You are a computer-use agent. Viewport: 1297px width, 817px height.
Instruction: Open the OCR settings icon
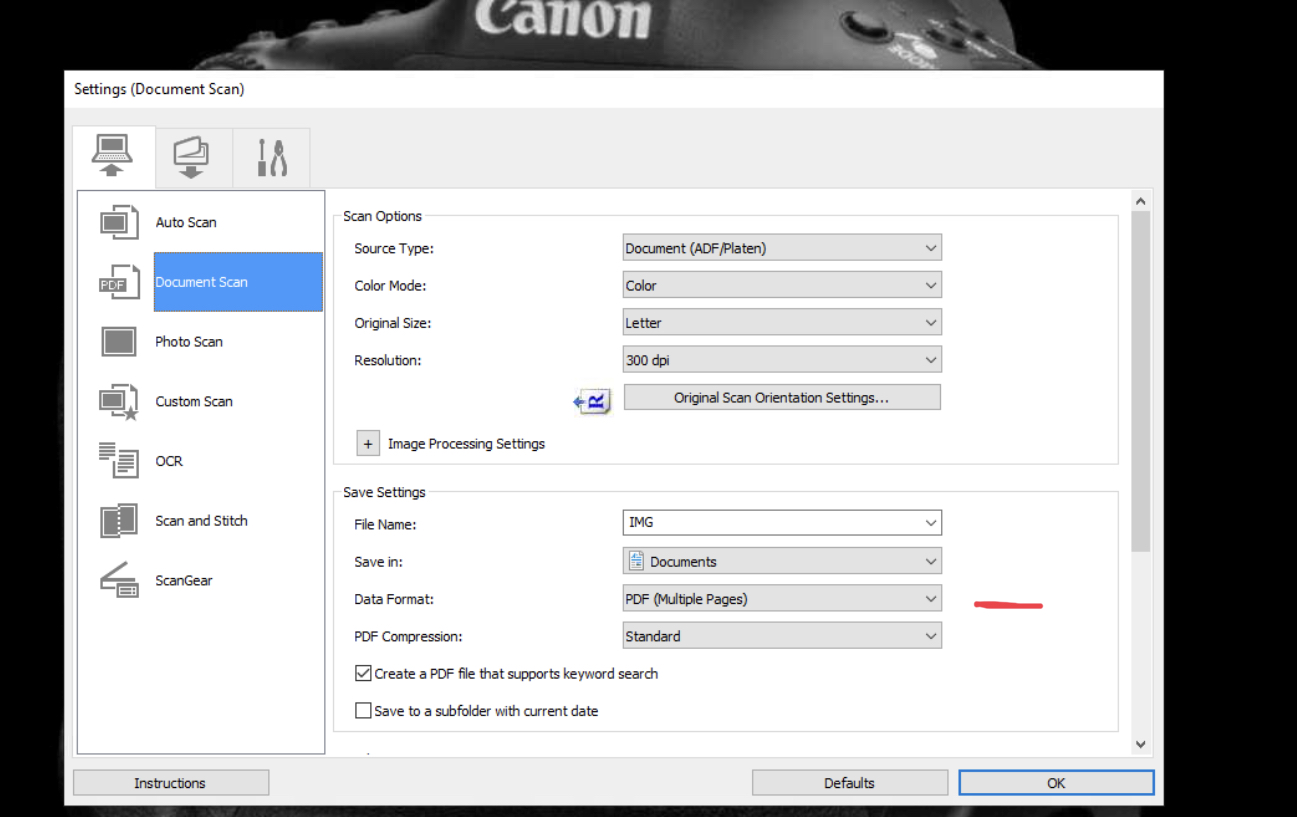(x=119, y=461)
